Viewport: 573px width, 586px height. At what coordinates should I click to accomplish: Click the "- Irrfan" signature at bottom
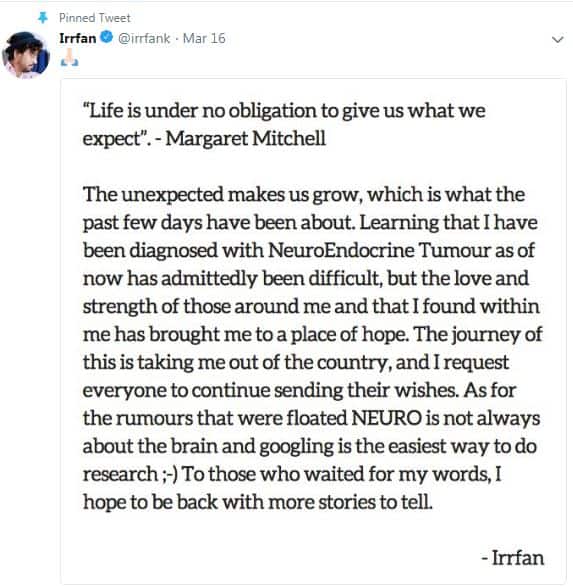pos(513,558)
